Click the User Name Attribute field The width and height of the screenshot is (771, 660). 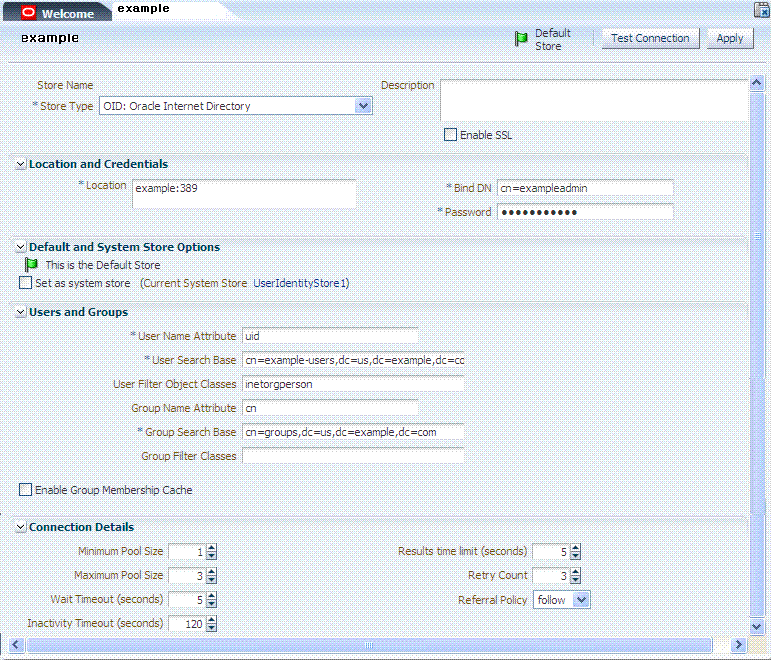(330, 336)
